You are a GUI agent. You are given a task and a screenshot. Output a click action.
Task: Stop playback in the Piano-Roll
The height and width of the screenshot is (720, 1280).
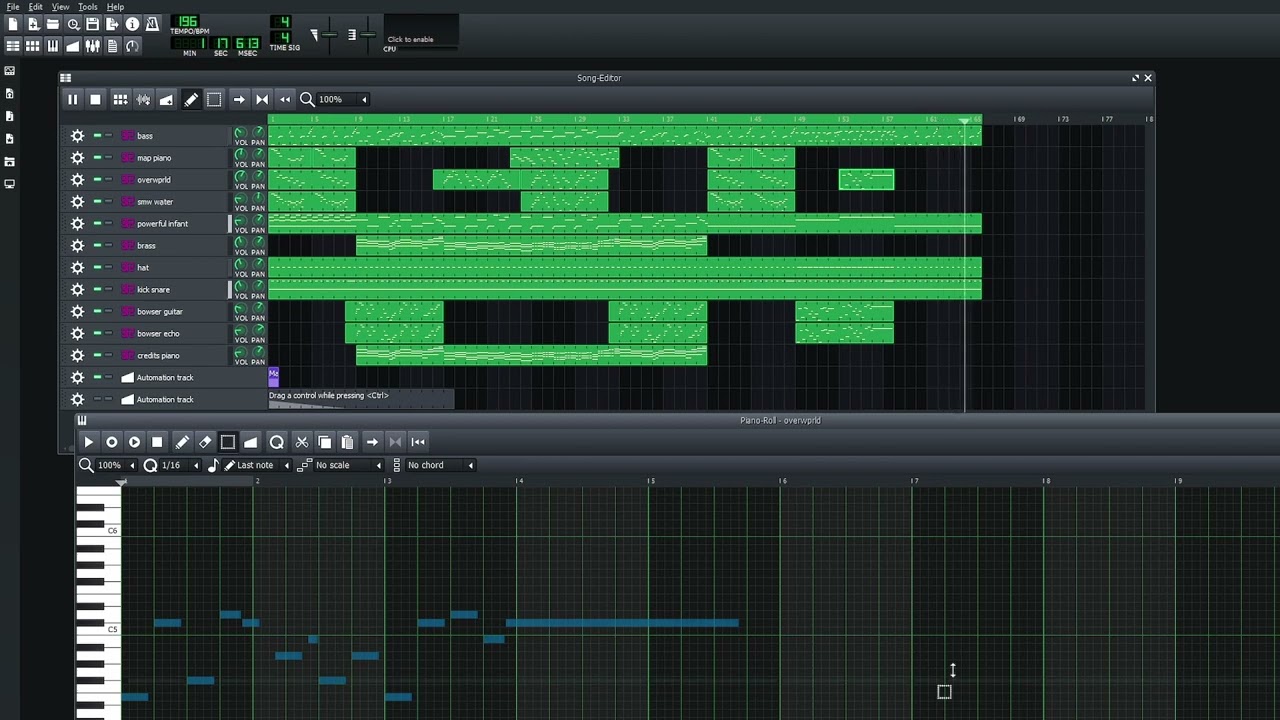click(157, 442)
